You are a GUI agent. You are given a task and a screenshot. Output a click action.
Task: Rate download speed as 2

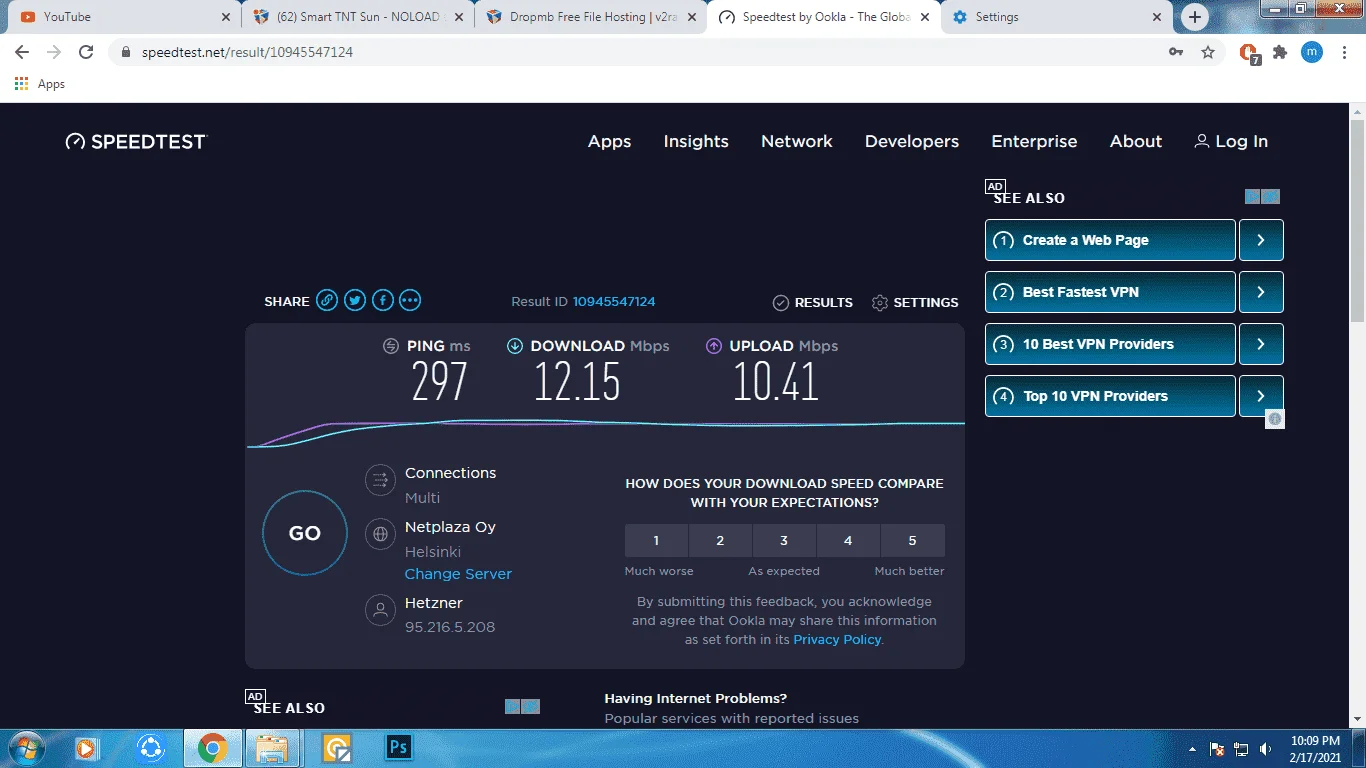click(x=720, y=540)
